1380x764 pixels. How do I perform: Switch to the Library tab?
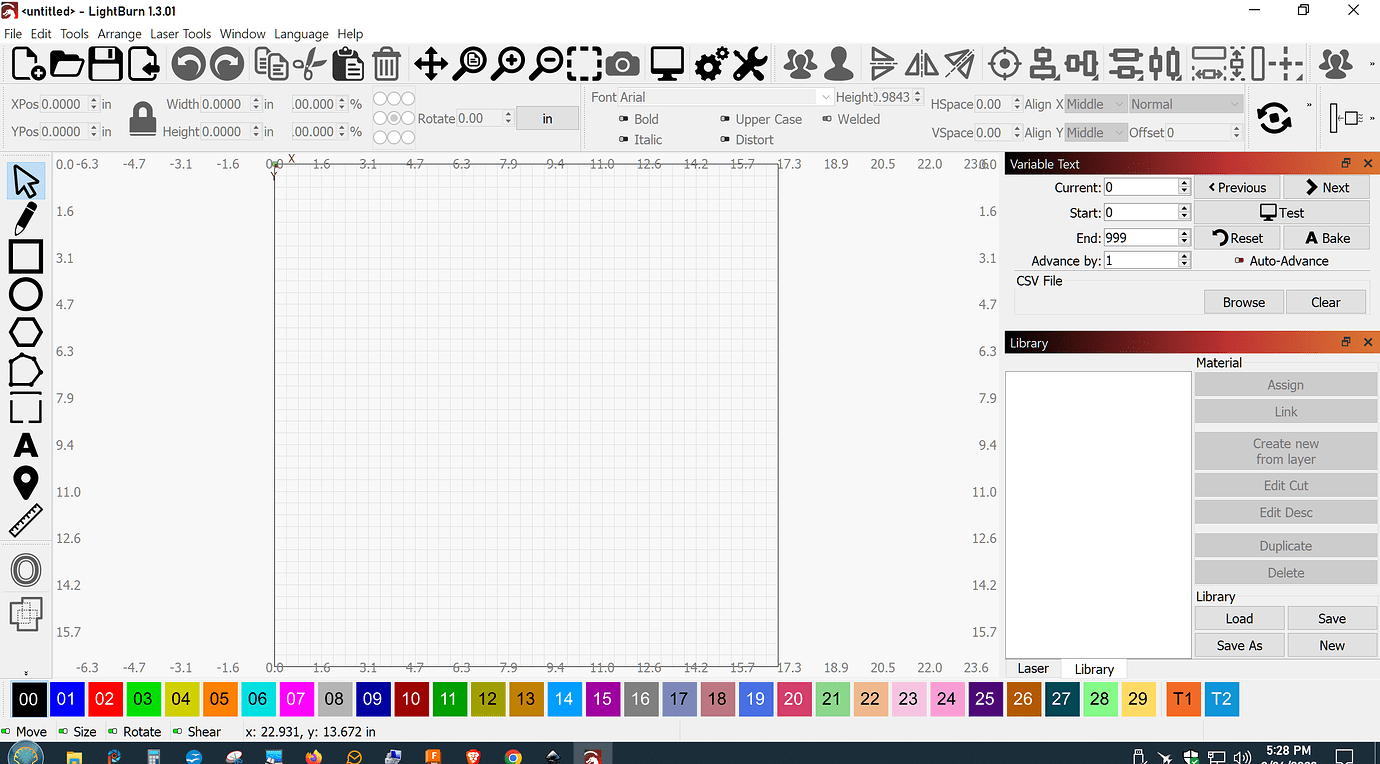tap(1094, 668)
